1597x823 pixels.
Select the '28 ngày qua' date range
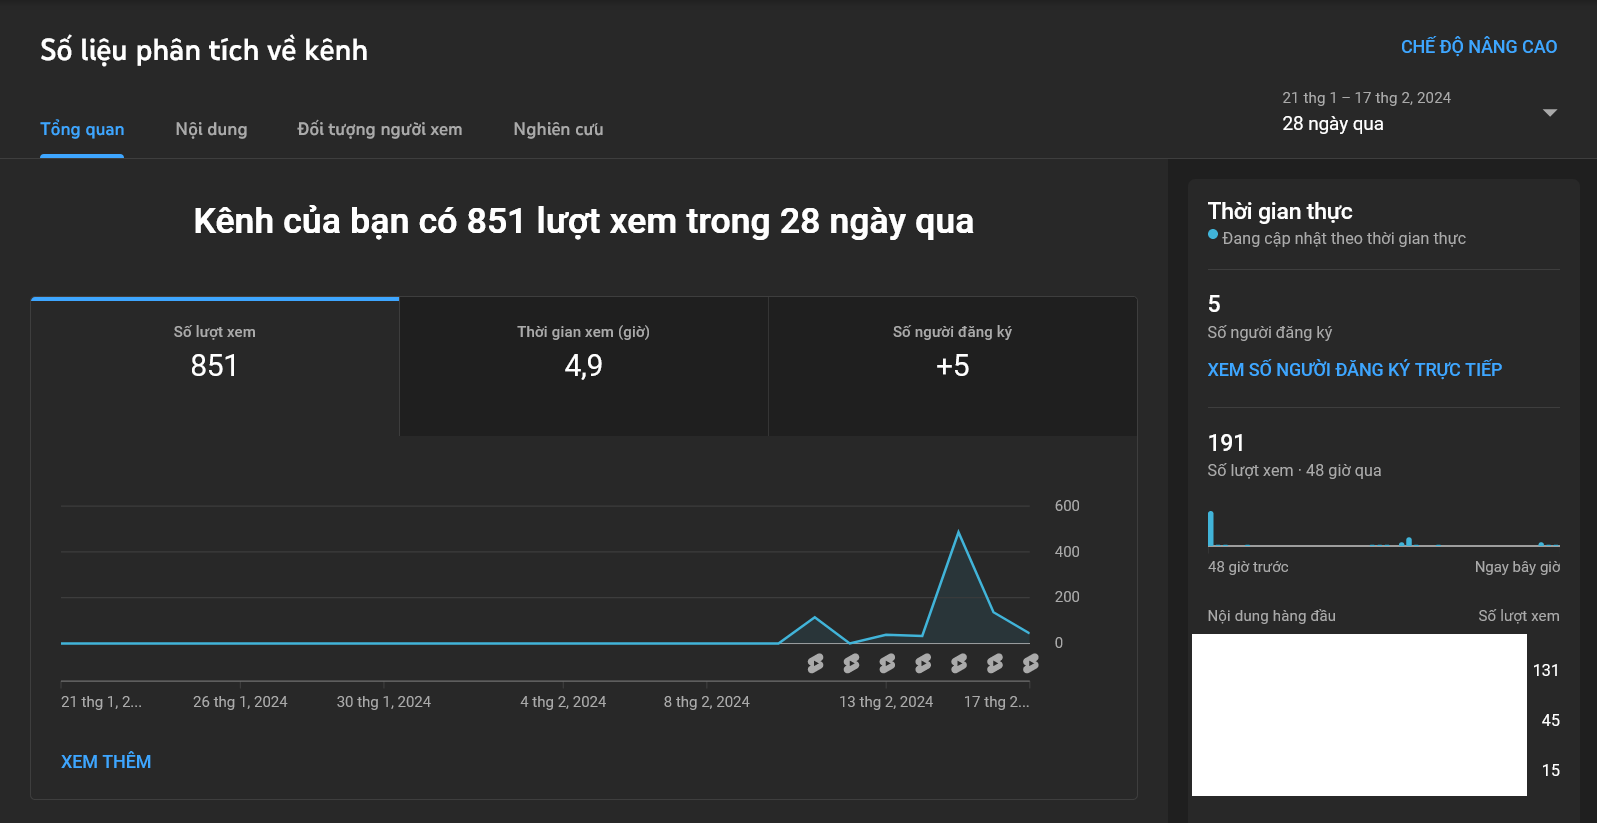coord(1333,124)
